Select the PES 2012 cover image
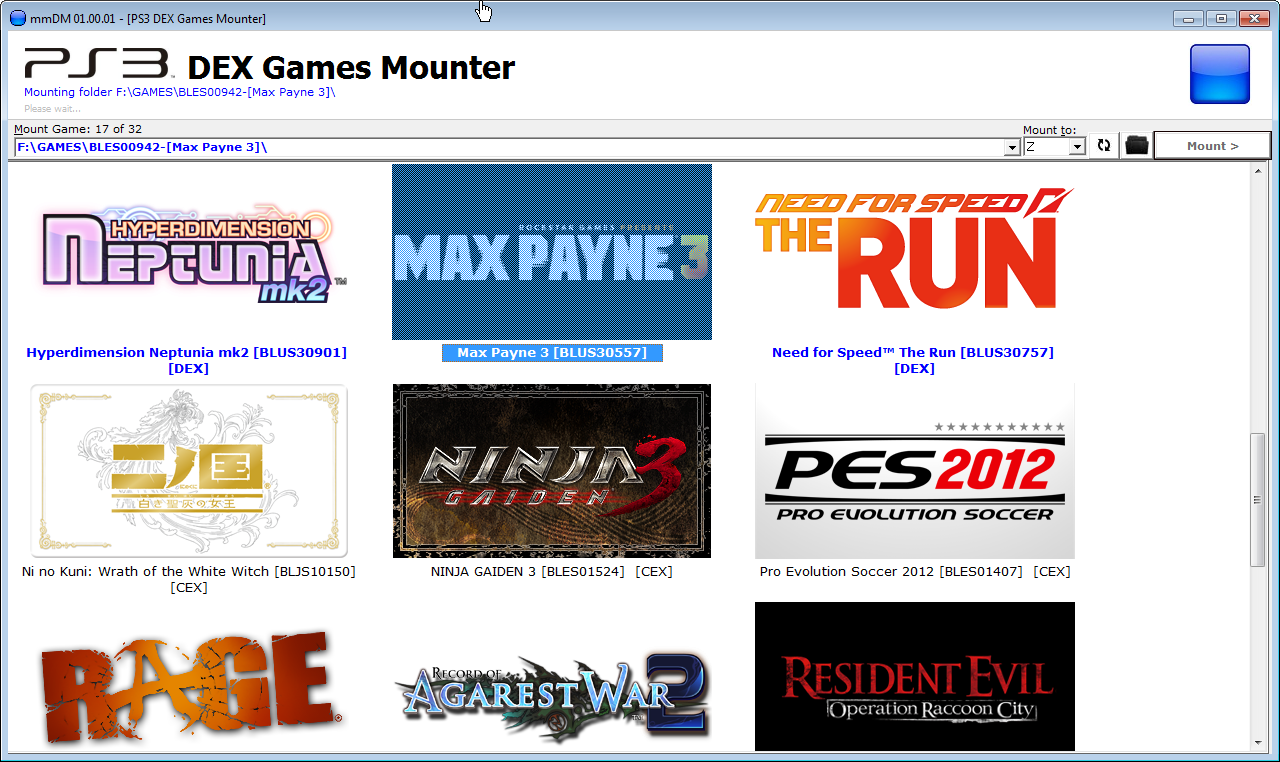This screenshot has height=762, width=1280. tap(914, 471)
